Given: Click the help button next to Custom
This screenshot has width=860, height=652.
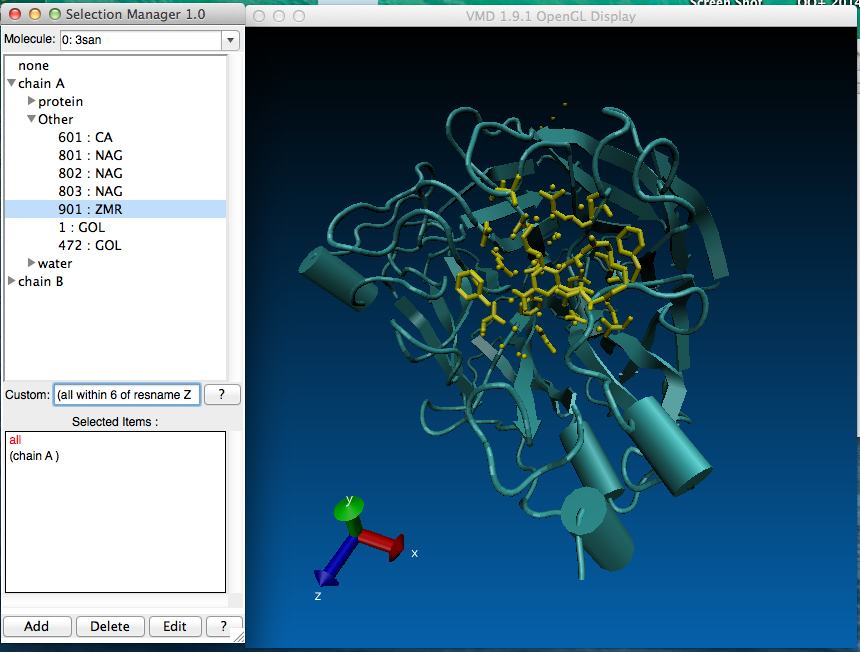Looking at the screenshot, I should pos(221,395).
